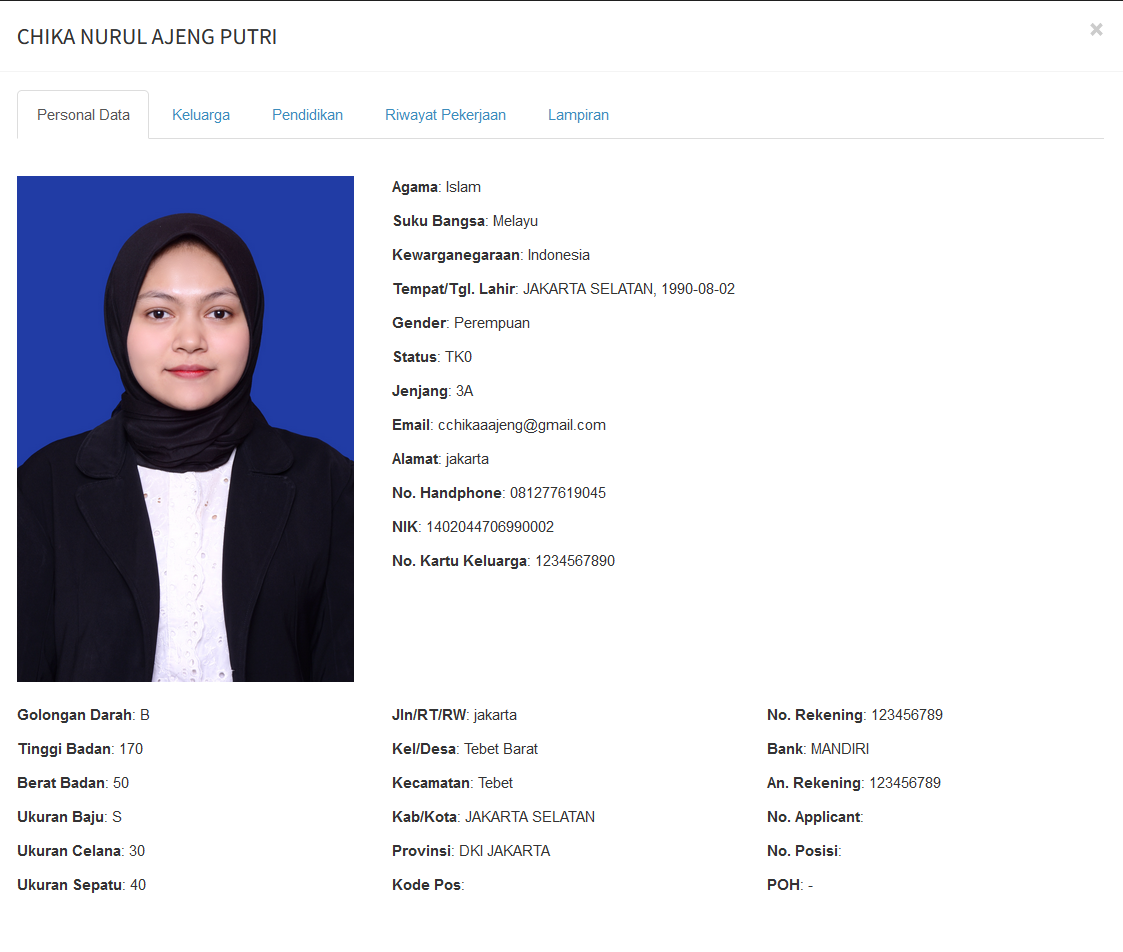The image size is (1123, 952).
Task: Click the Jenjang value 3A
Action: pyautogui.click(x=464, y=391)
